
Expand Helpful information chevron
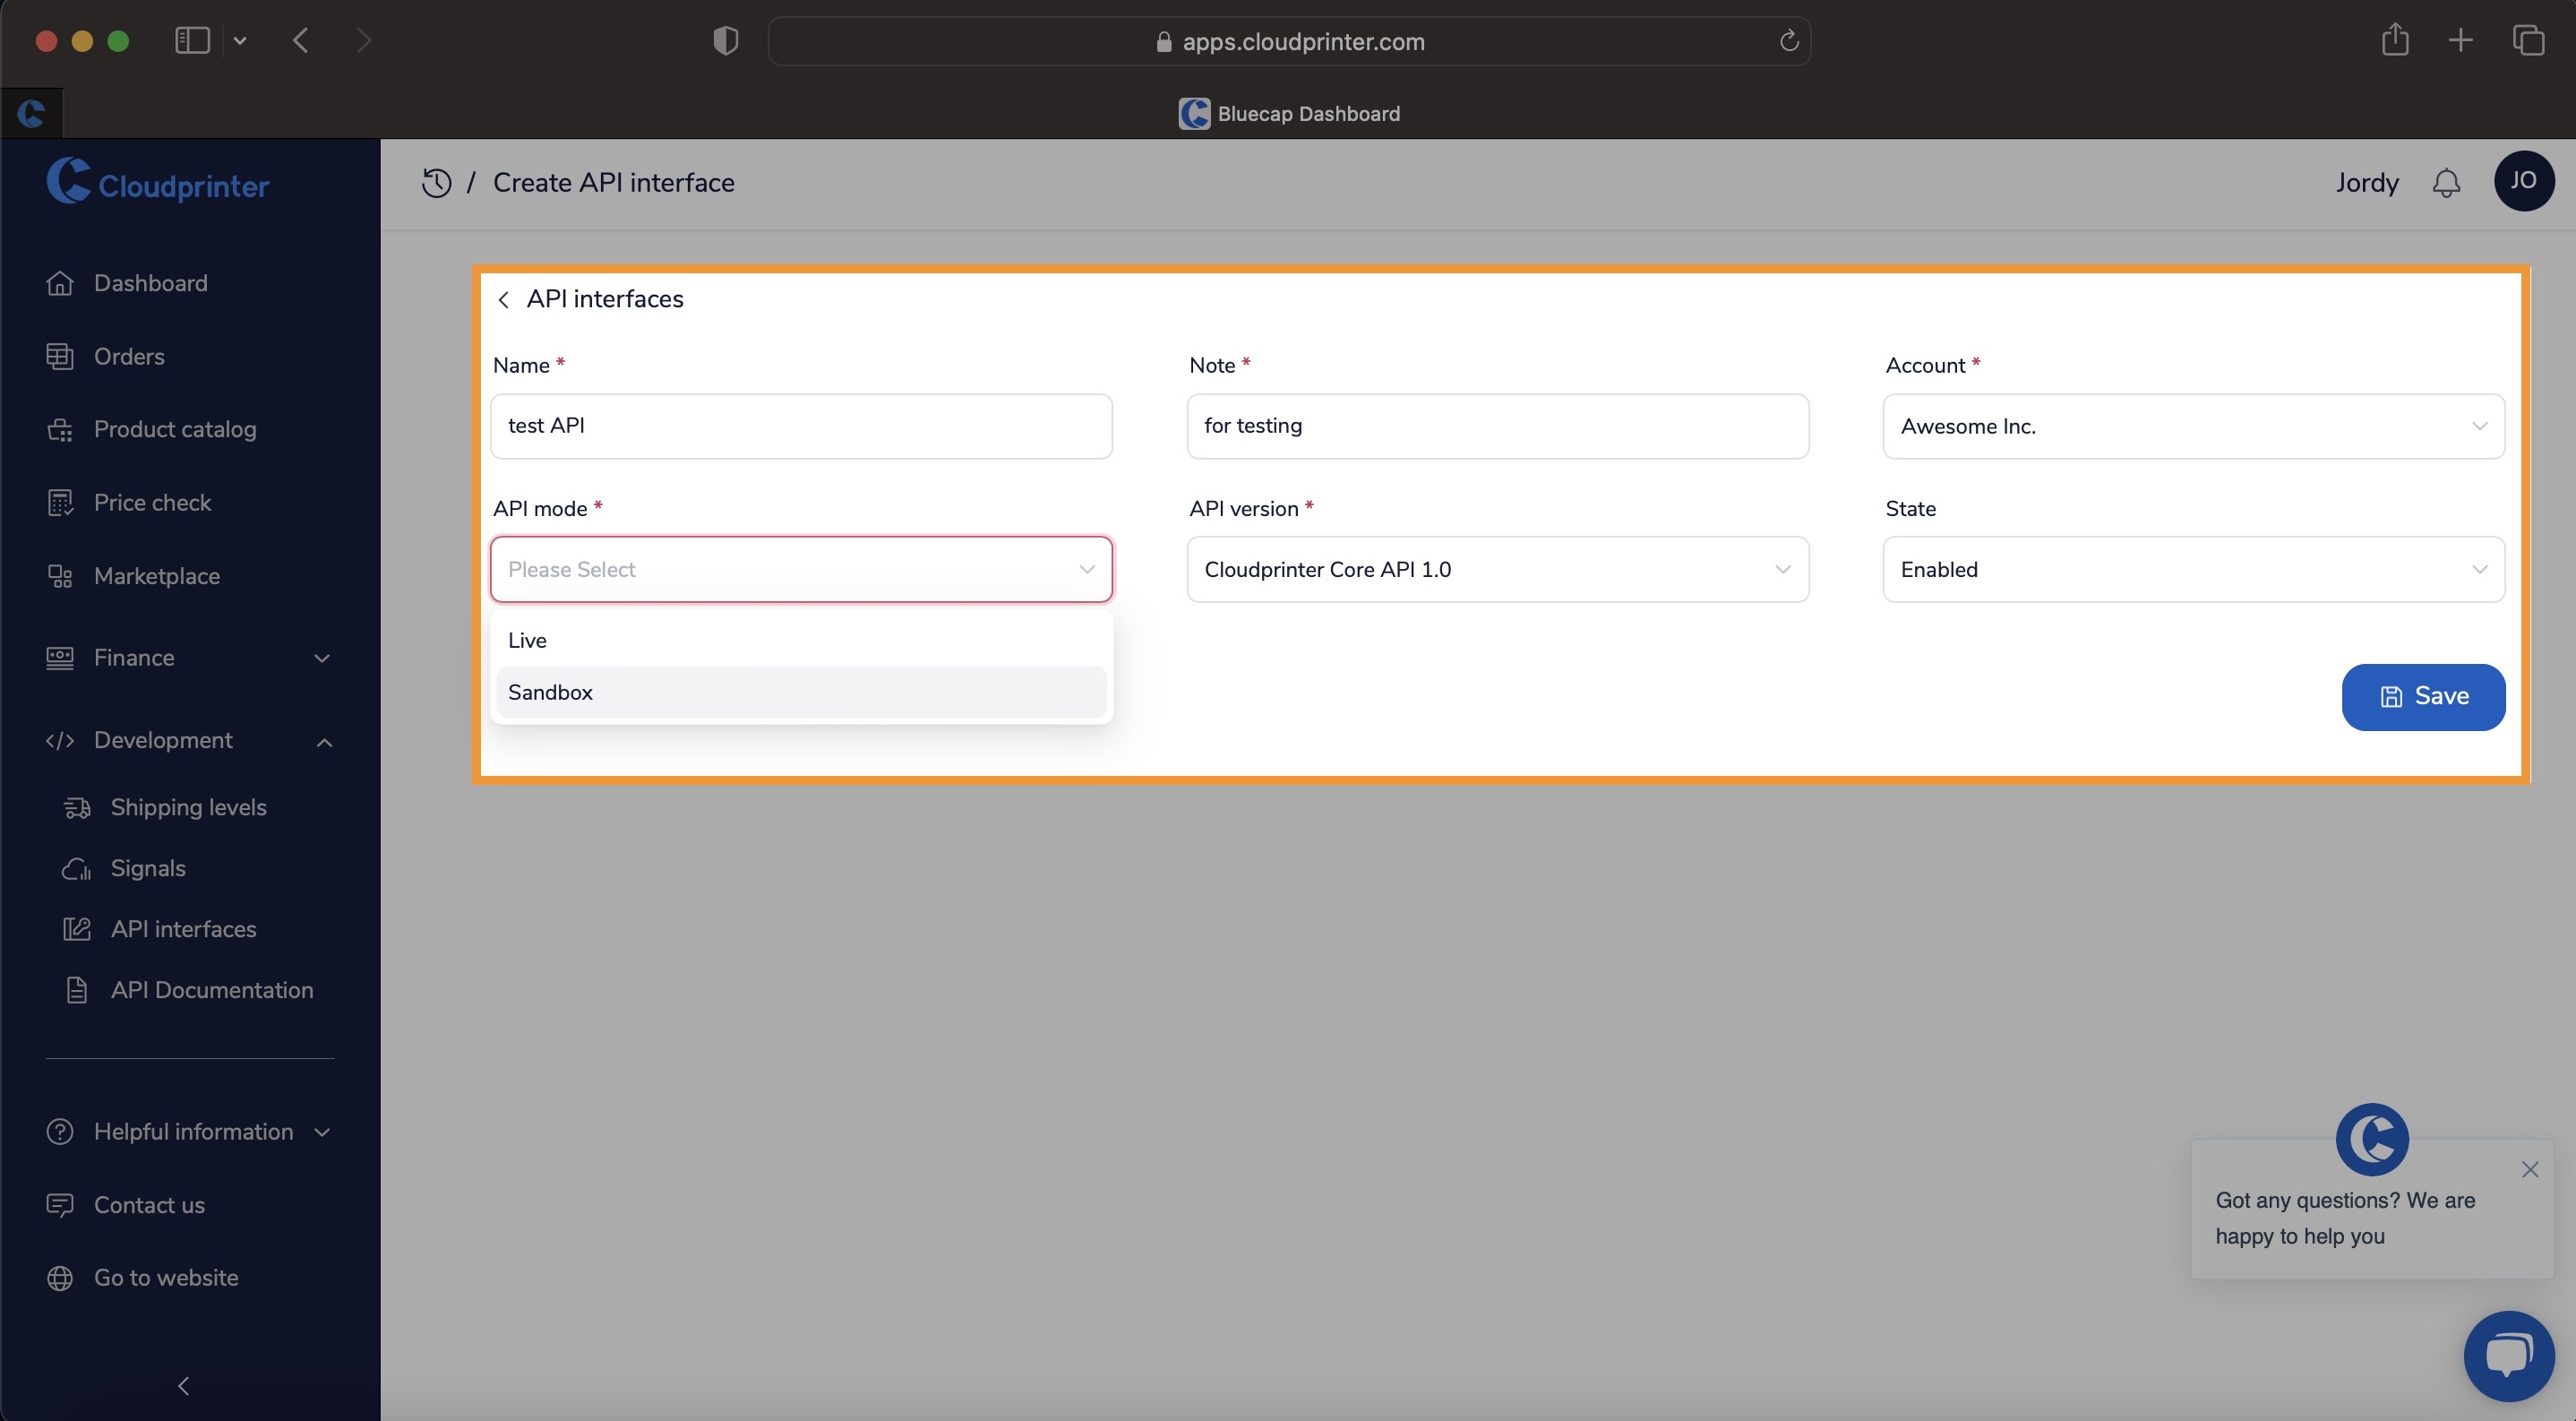coord(322,1132)
